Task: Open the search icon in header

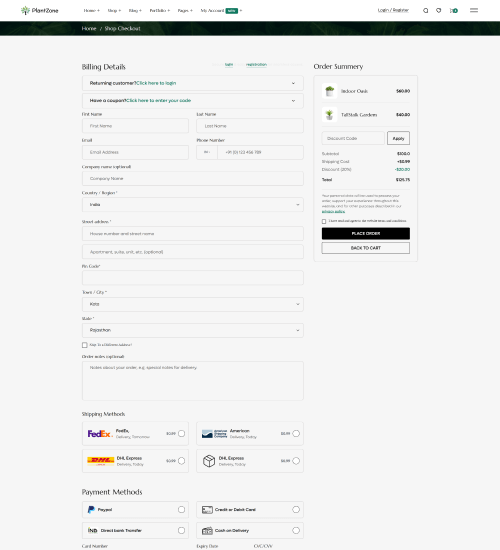Action: coord(426,11)
